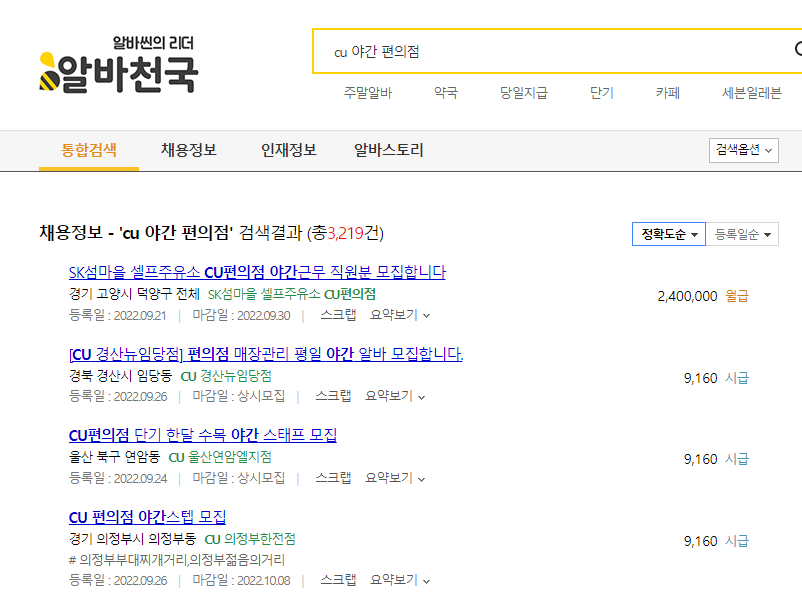The width and height of the screenshot is (802, 594).
Task: Select the 당일지급 keyword link
Action: (523, 93)
